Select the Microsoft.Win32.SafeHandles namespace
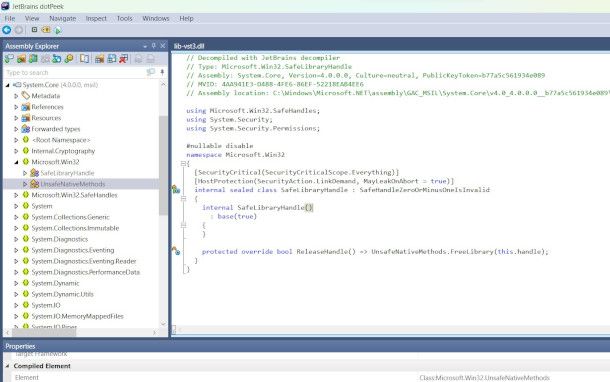 coord(74,195)
